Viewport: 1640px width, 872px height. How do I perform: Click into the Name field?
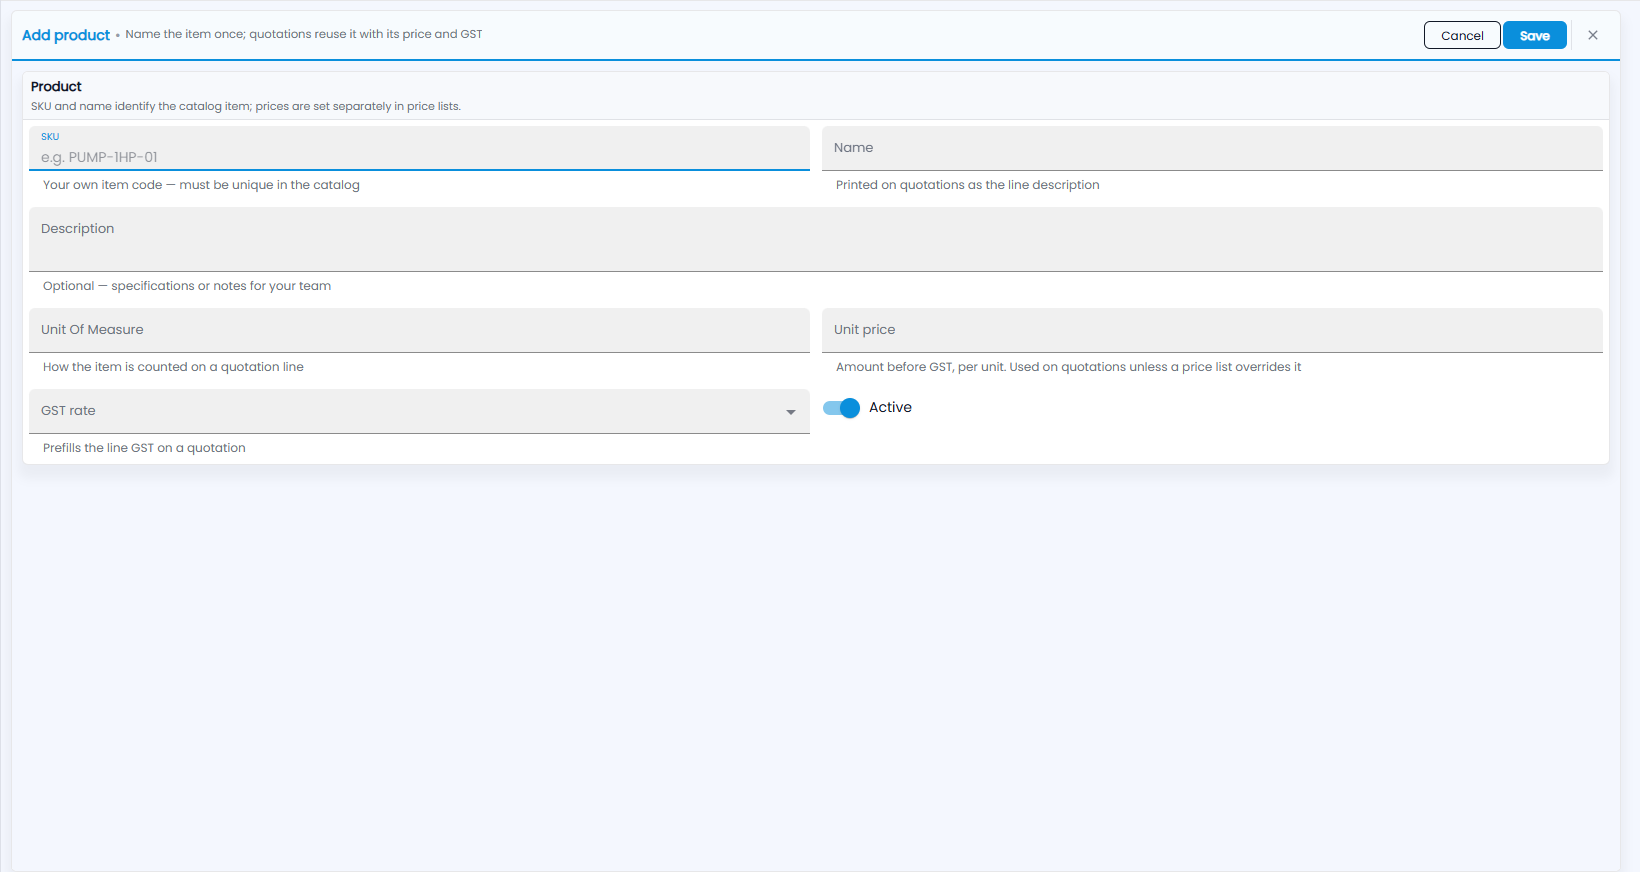(1212, 148)
